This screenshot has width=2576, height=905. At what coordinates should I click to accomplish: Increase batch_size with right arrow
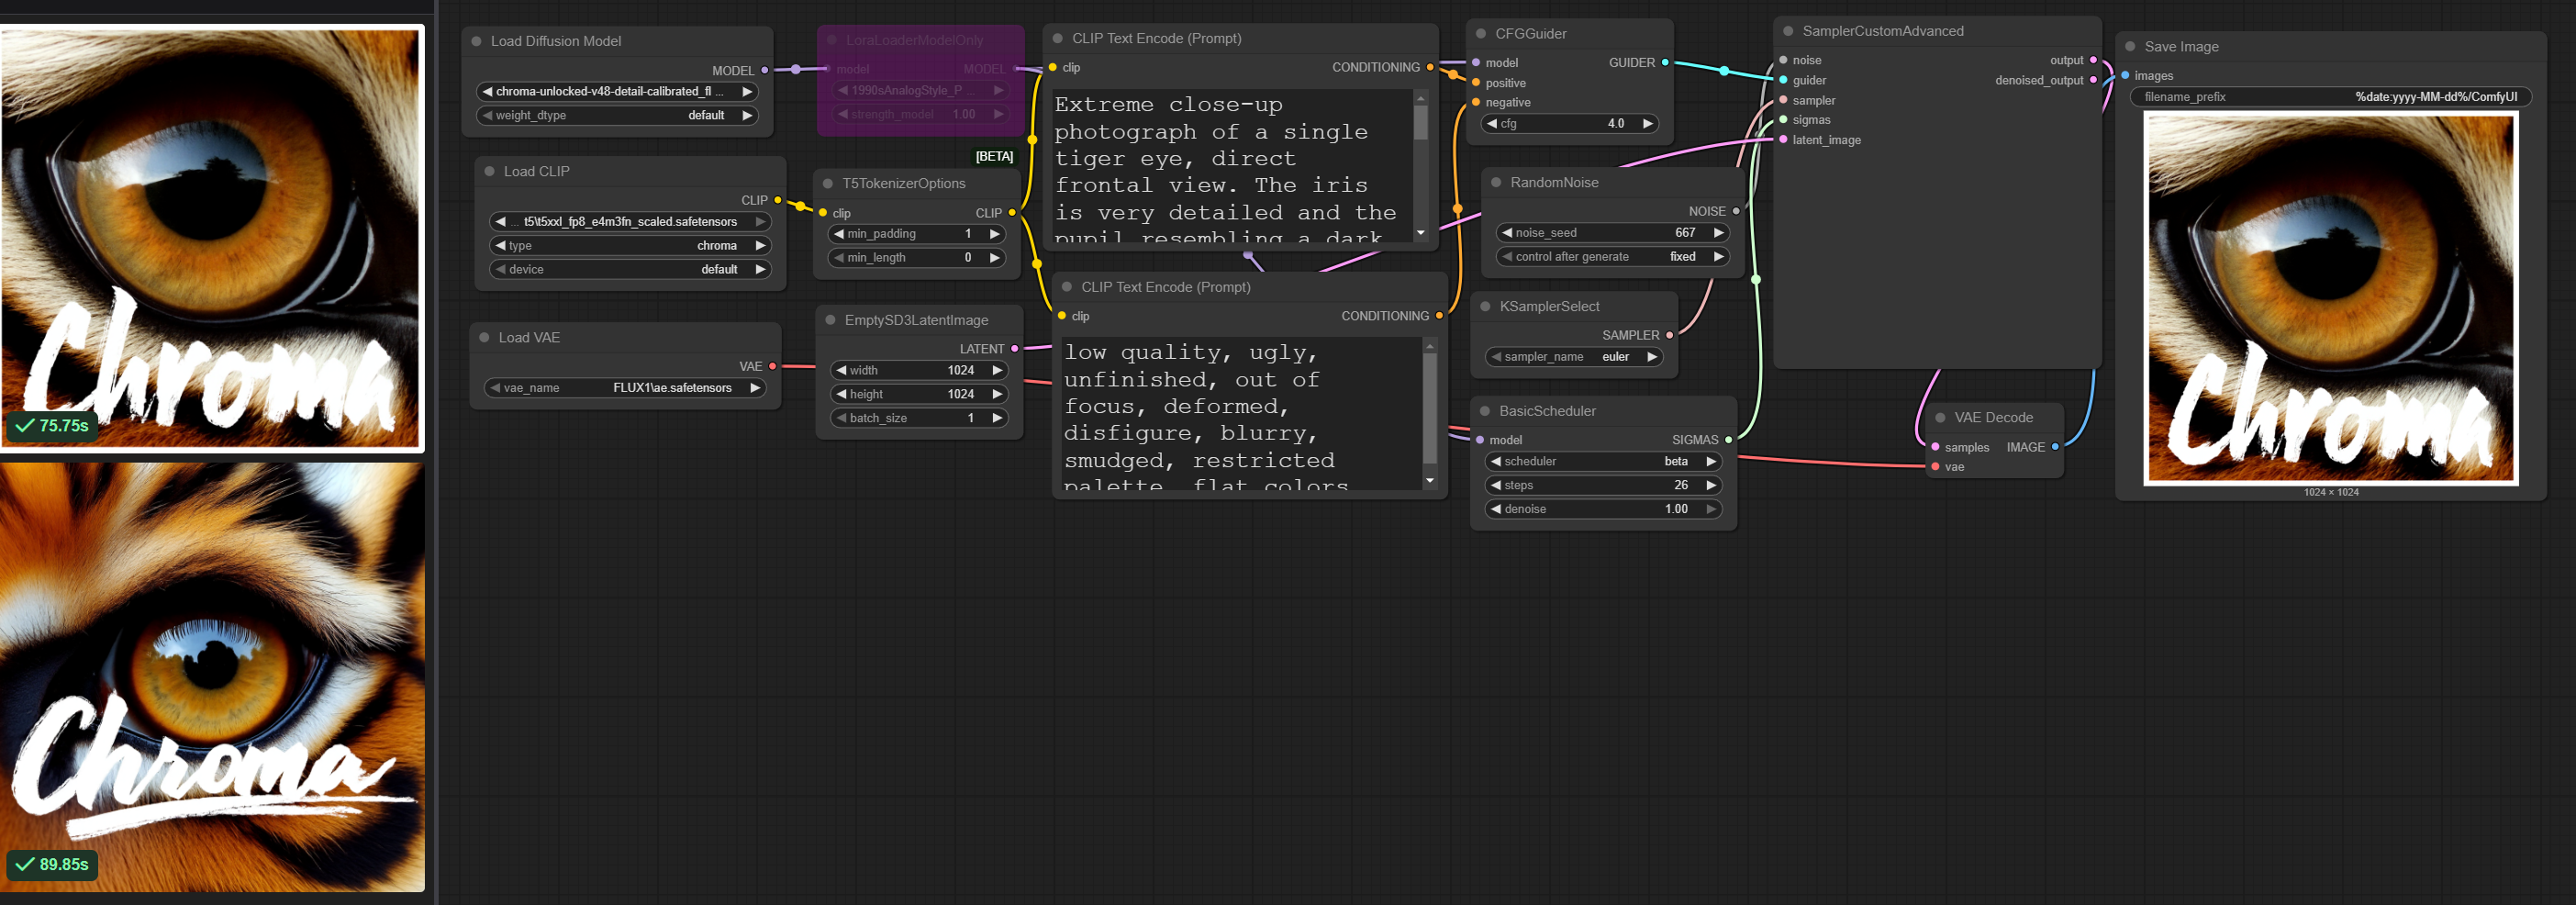coord(997,418)
